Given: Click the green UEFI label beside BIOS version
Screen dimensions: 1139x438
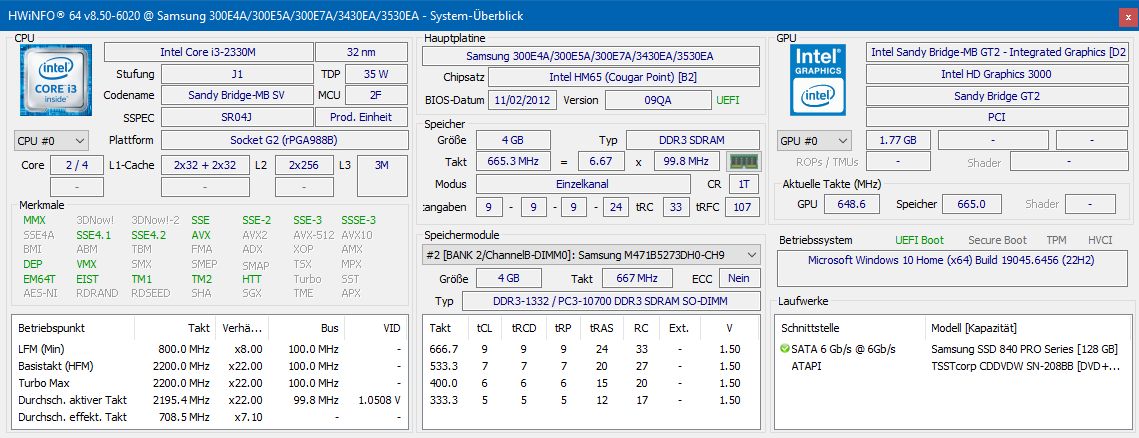Looking at the screenshot, I should coord(729,100).
